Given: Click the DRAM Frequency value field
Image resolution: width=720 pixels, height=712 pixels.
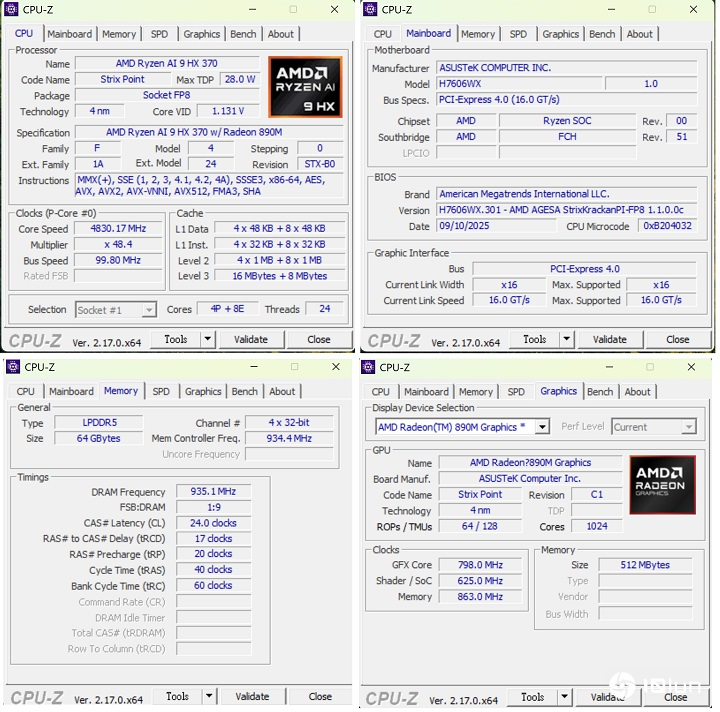Looking at the screenshot, I should [213, 492].
